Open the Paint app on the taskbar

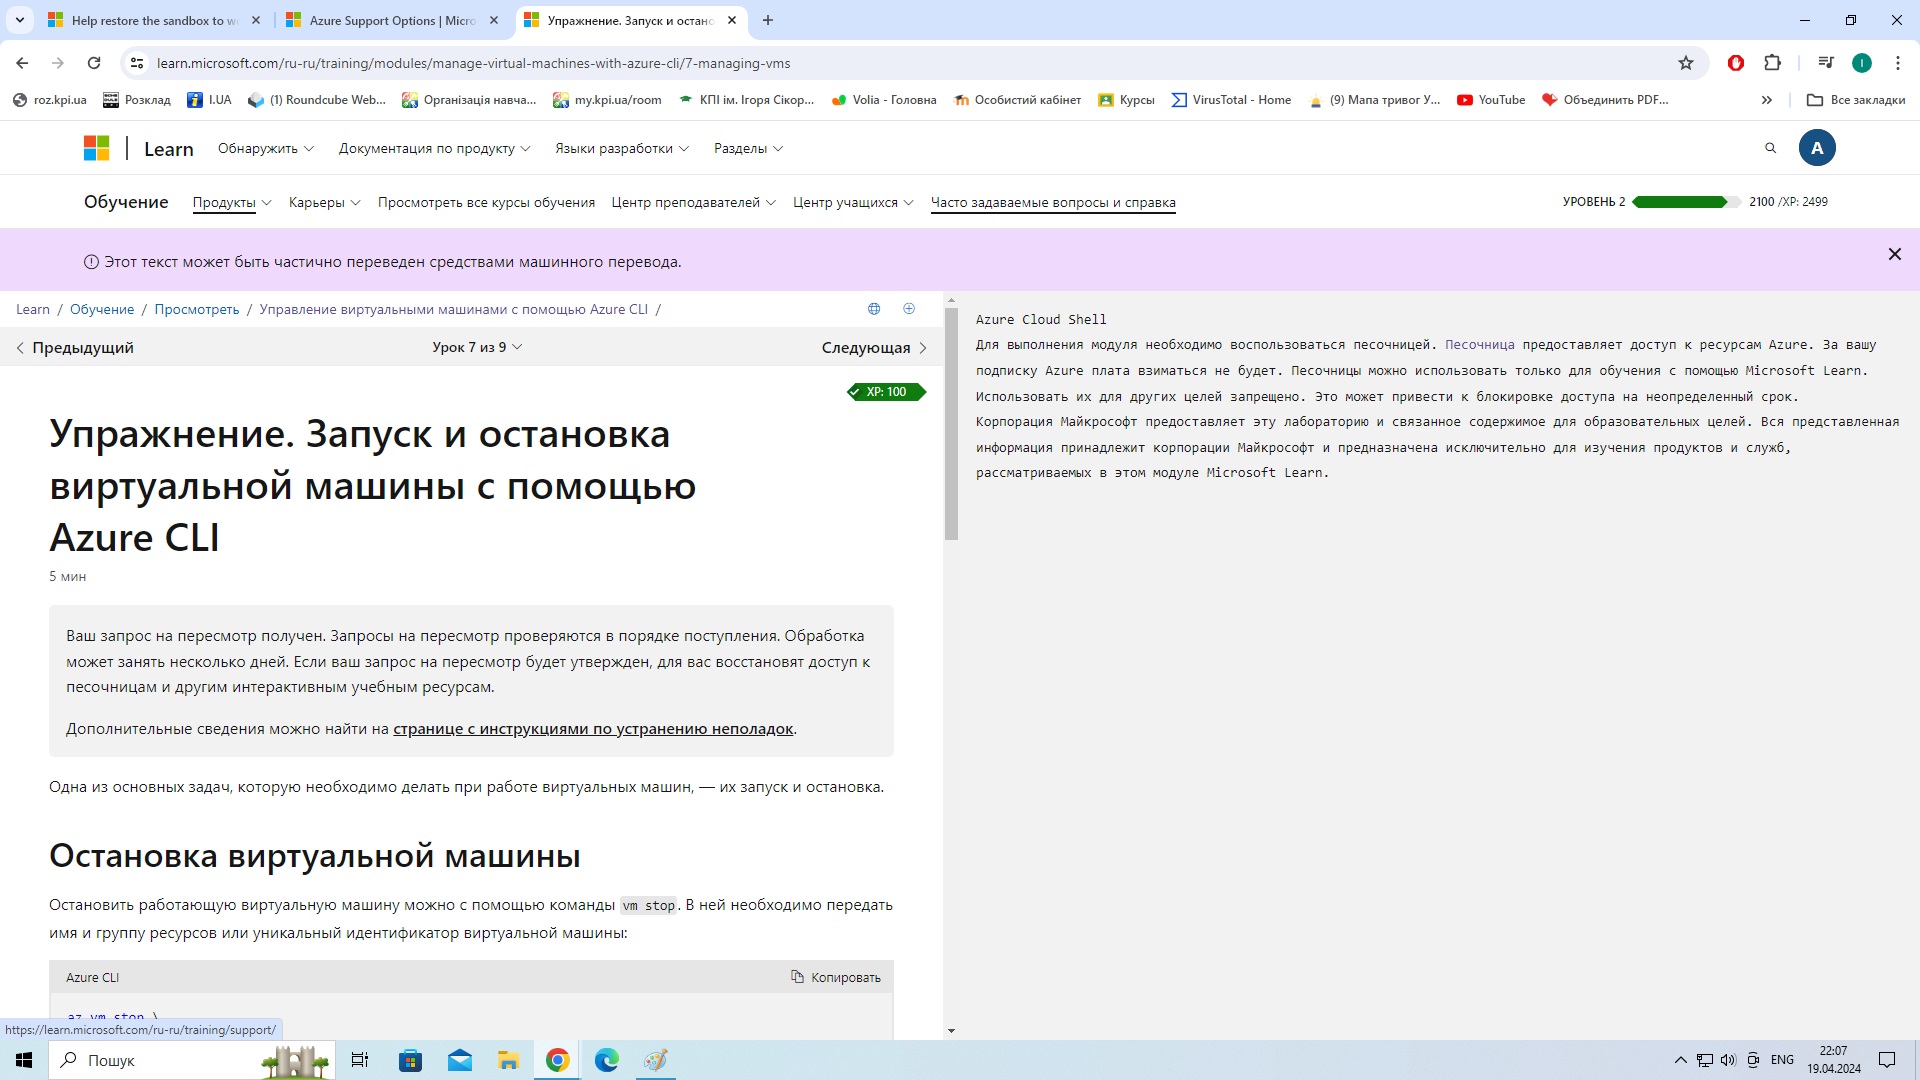point(656,1060)
